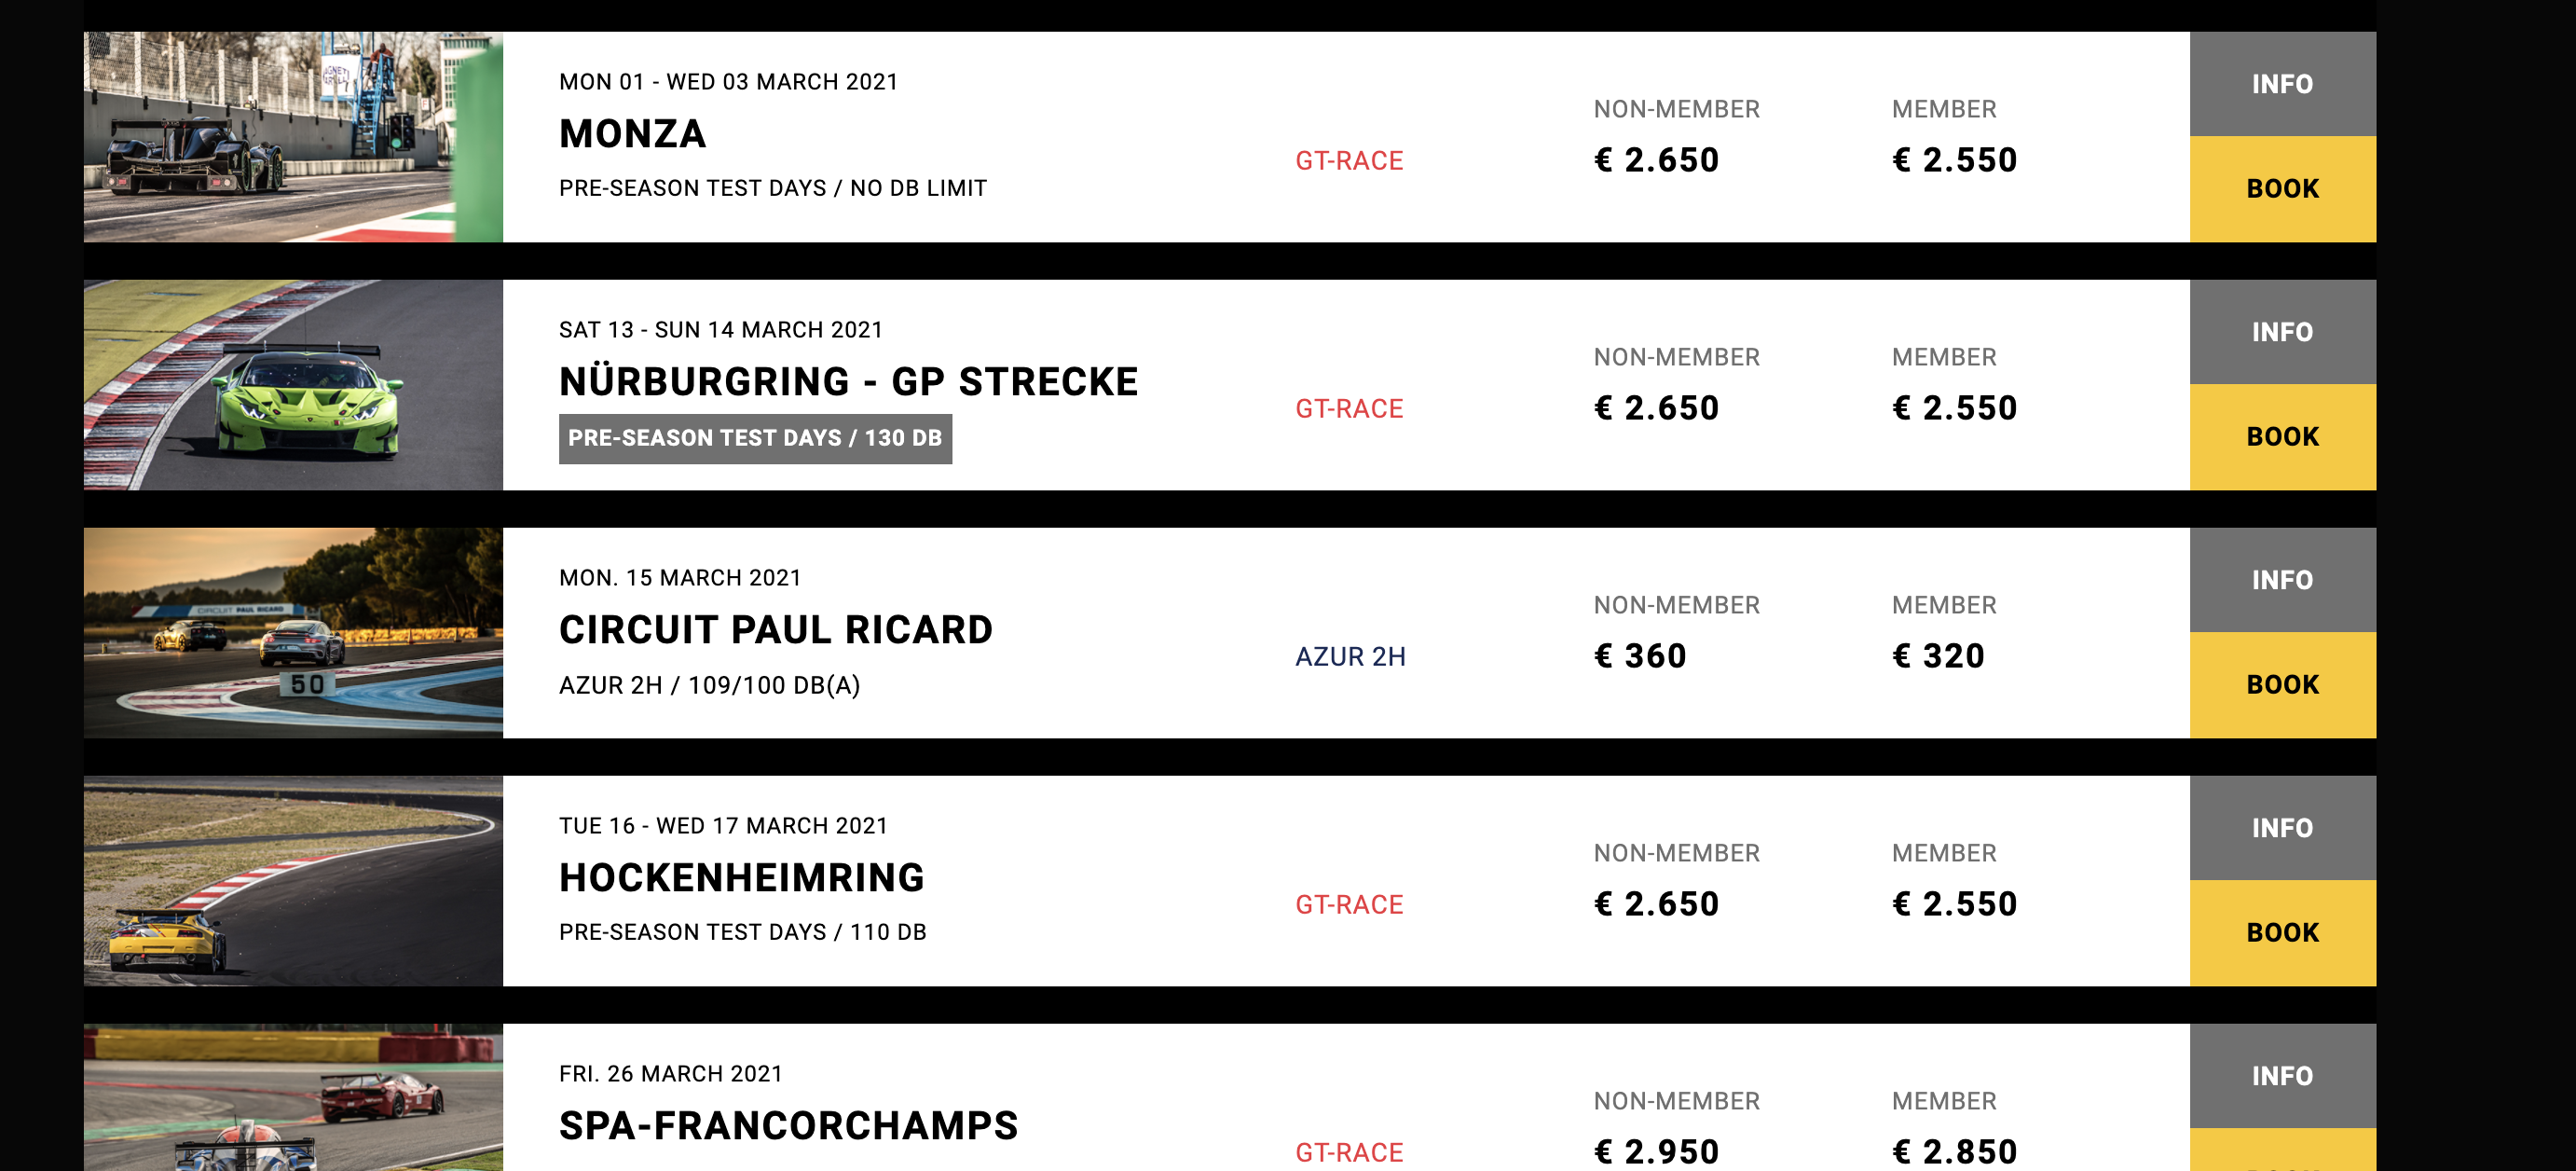Click the Spa-Francorchamps race photo thumbnail
Screen dimensions: 2576x1171
(293, 1098)
